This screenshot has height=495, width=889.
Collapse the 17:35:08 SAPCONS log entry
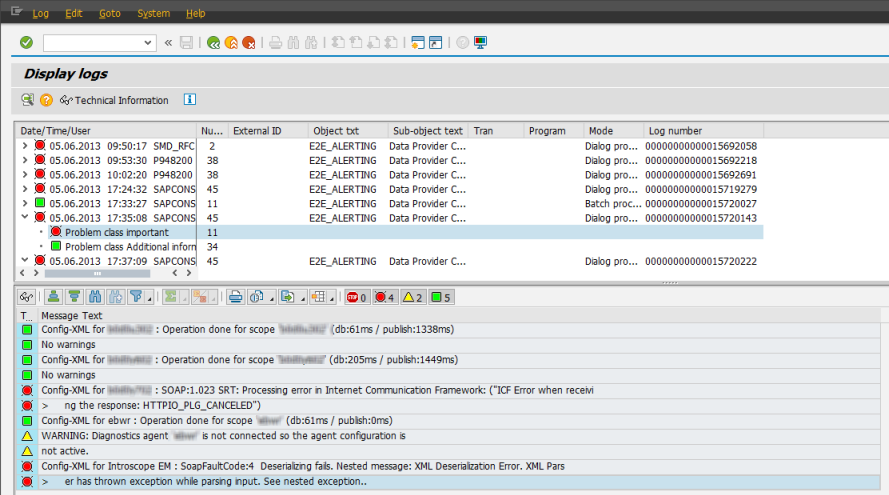point(24,217)
